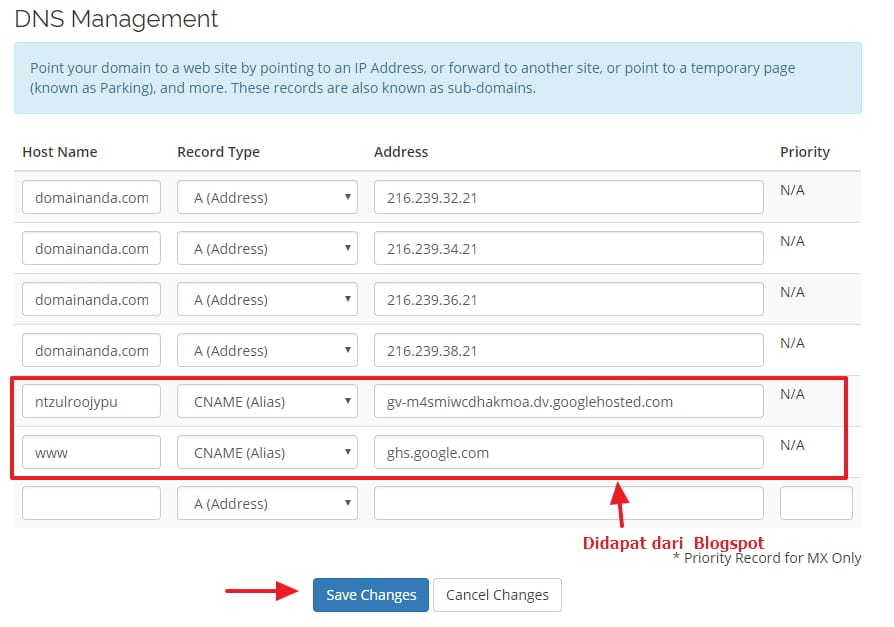This screenshot has height=627, width=894.
Task: Expand CNAME dropdown in ntzulroojypu row
Action: (x=267, y=402)
